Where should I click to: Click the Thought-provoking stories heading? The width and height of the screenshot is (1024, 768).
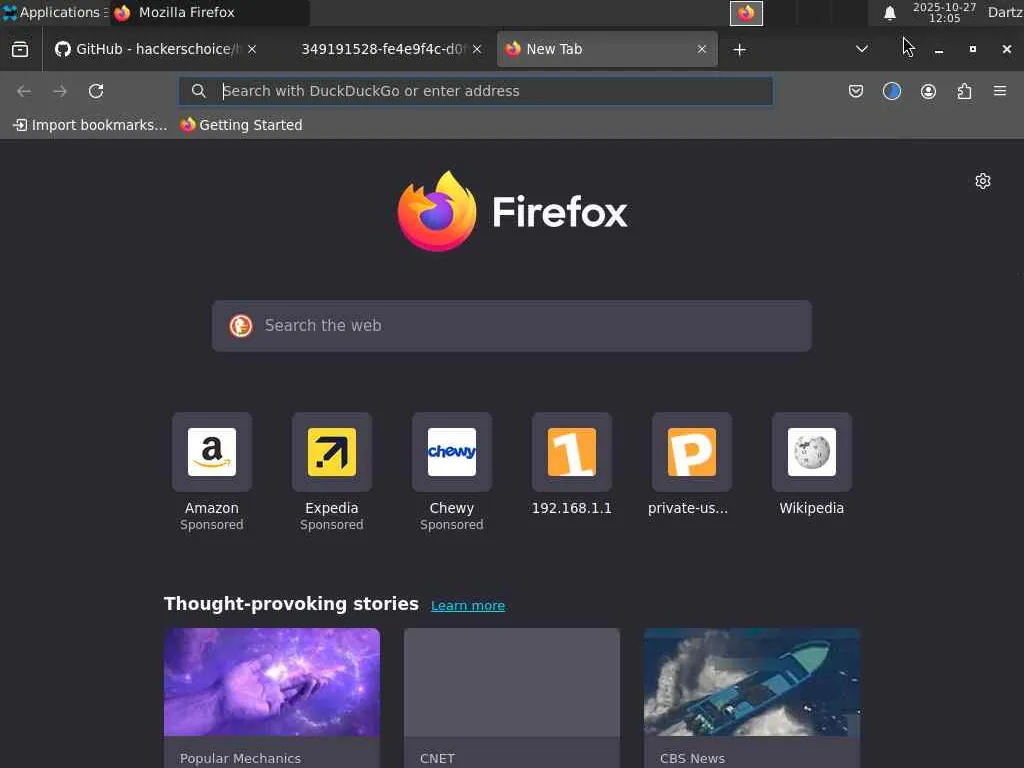pos(291,603)
